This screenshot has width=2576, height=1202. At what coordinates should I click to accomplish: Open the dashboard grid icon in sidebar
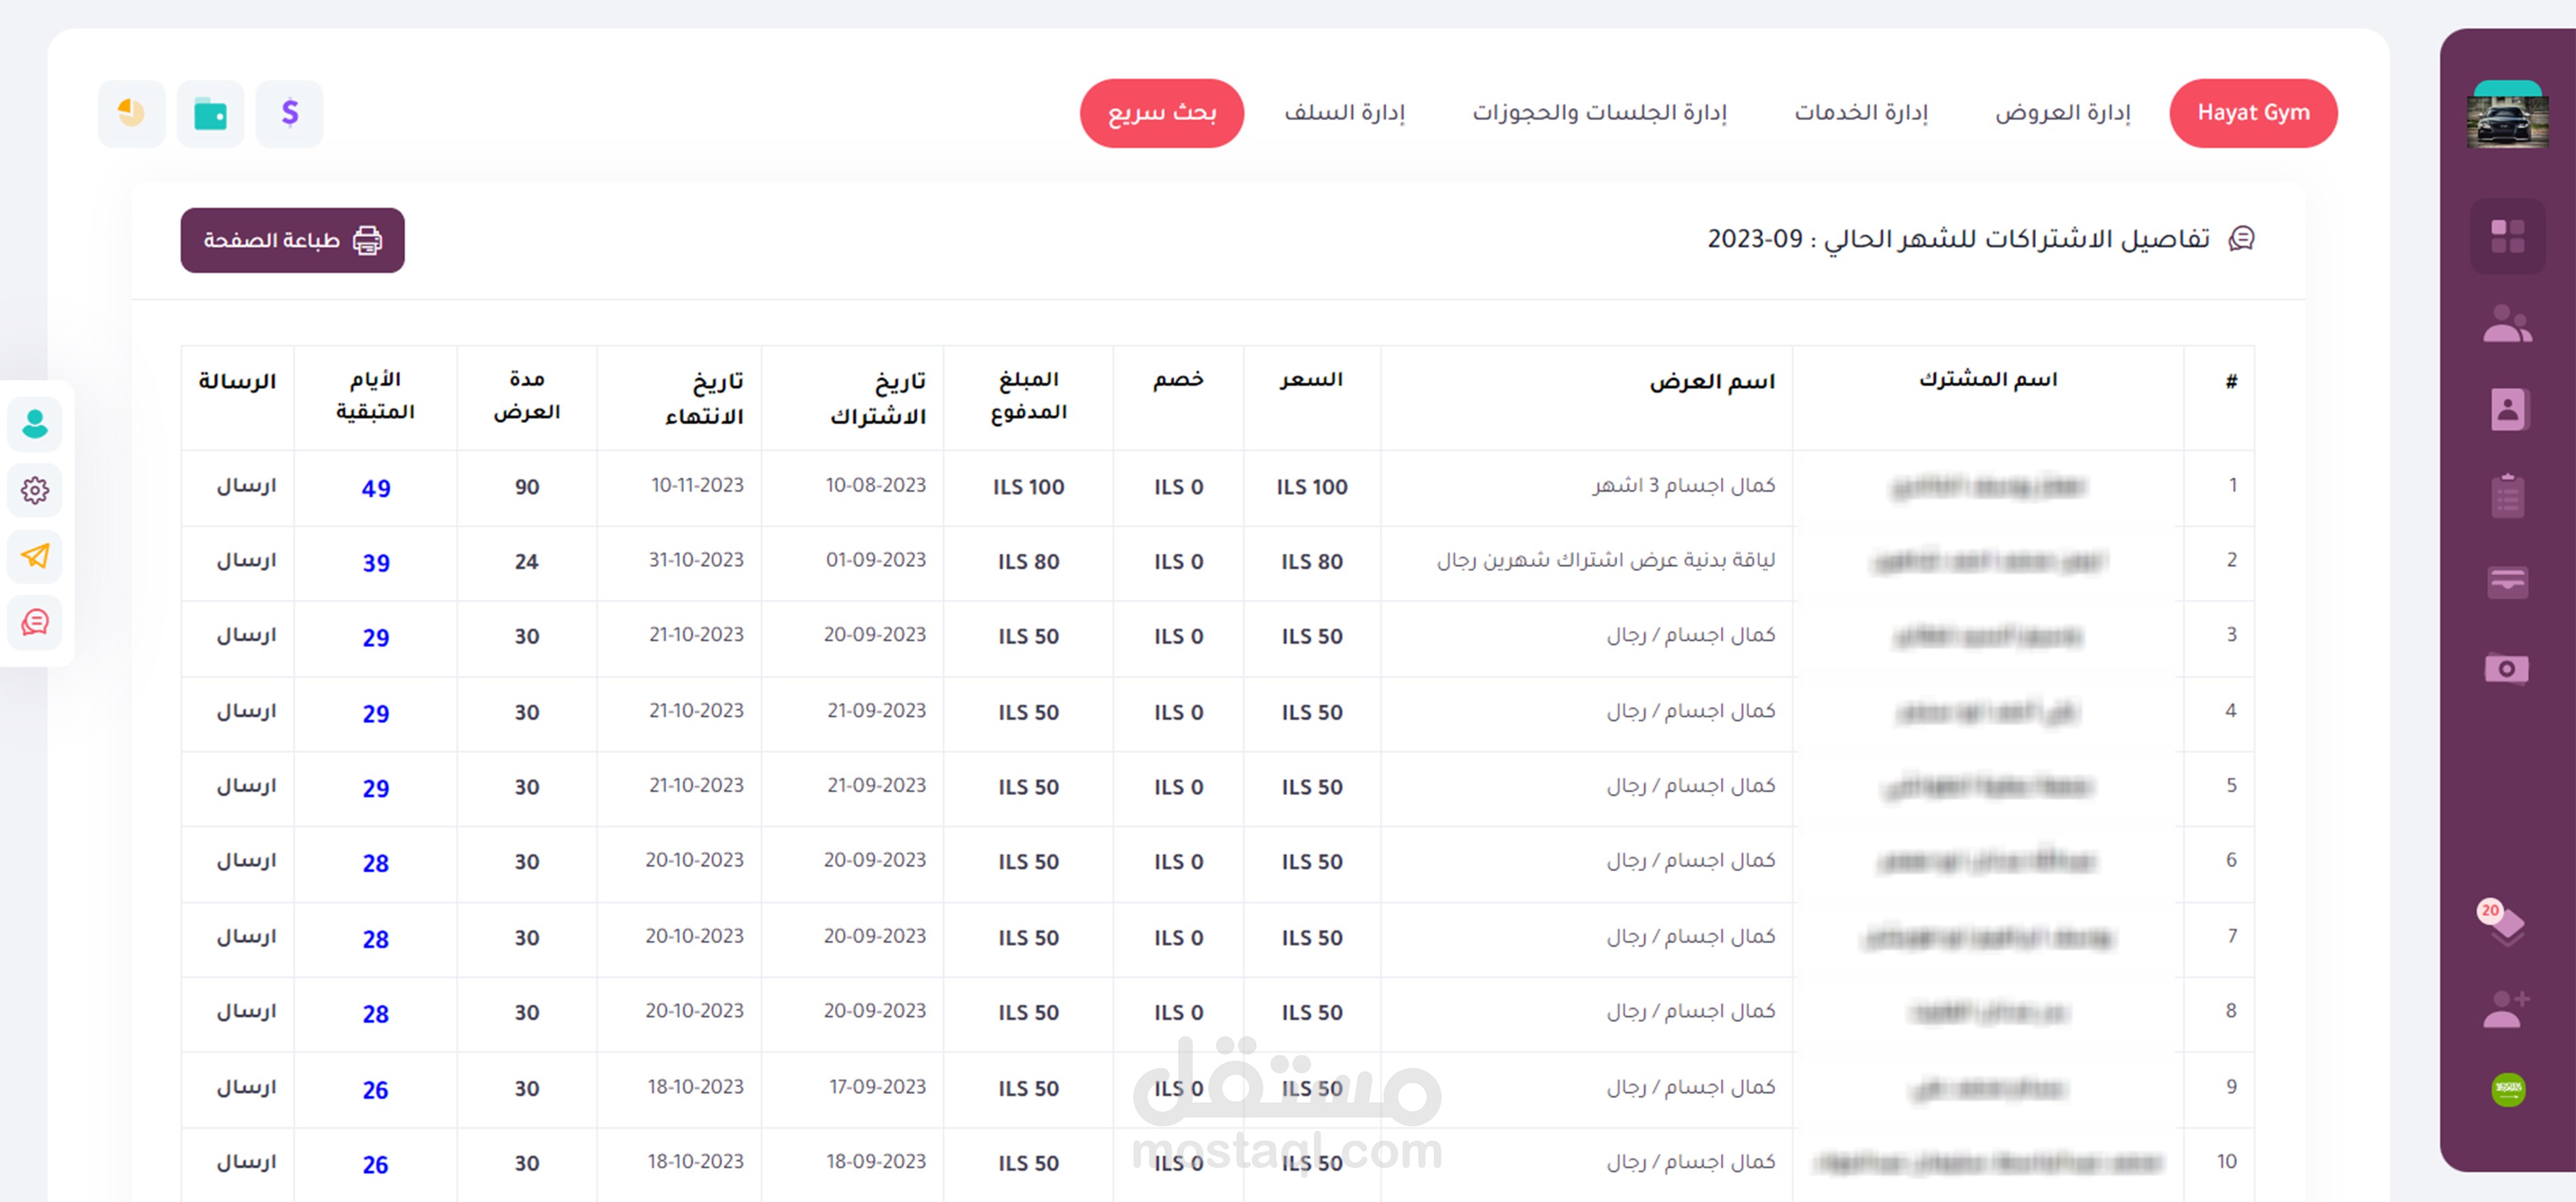2506,237
